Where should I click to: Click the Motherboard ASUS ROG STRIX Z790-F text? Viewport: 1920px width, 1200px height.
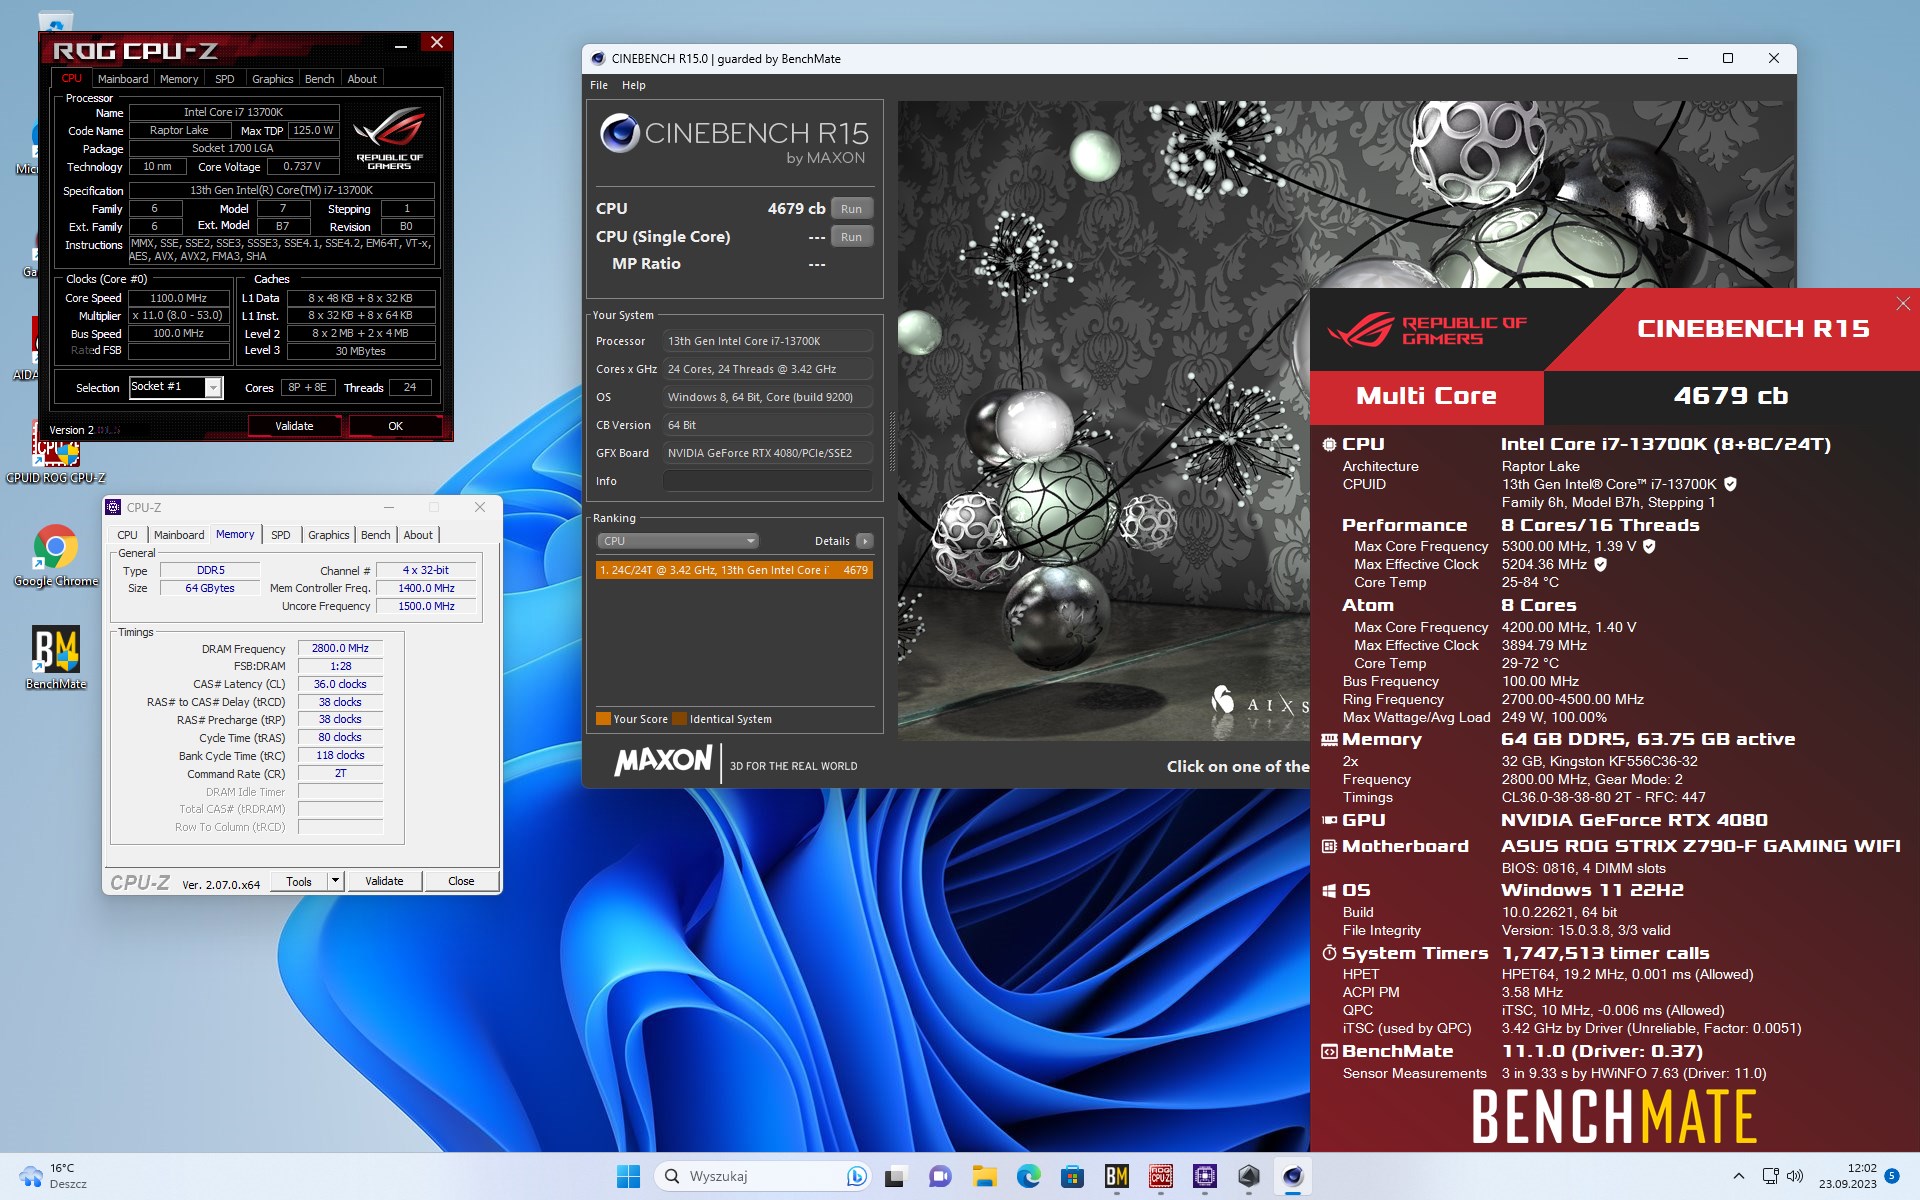click(1701, 846)
